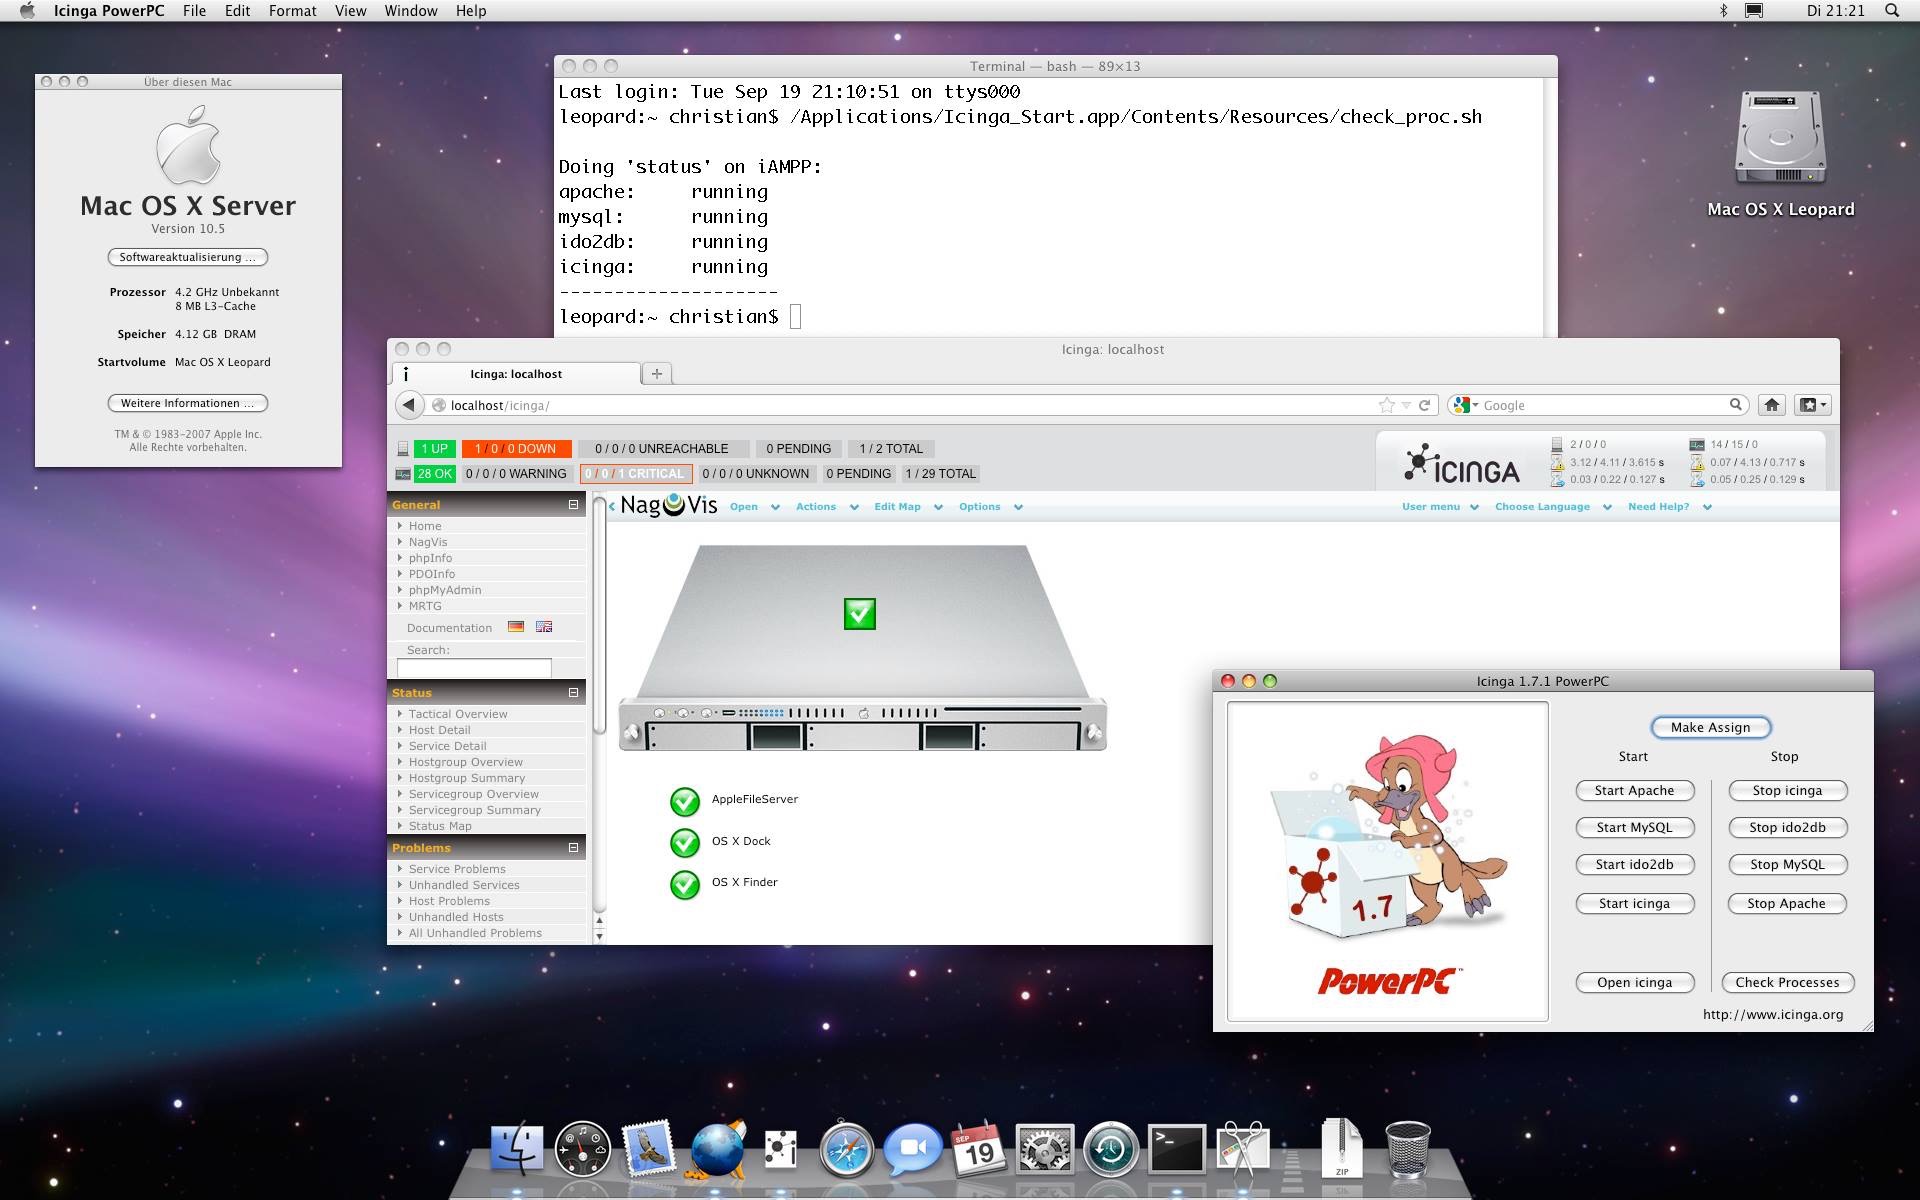This screenshot has height=1200, width=1920.
Task: Click the browser back arrow button
Action: pyautogui.click(x=408, y=405)
